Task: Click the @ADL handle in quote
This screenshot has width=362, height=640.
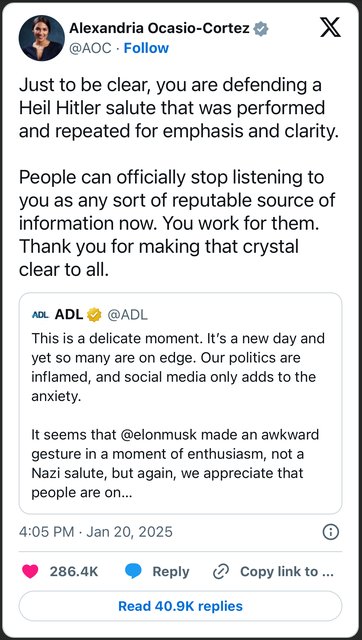Action: 128,315
